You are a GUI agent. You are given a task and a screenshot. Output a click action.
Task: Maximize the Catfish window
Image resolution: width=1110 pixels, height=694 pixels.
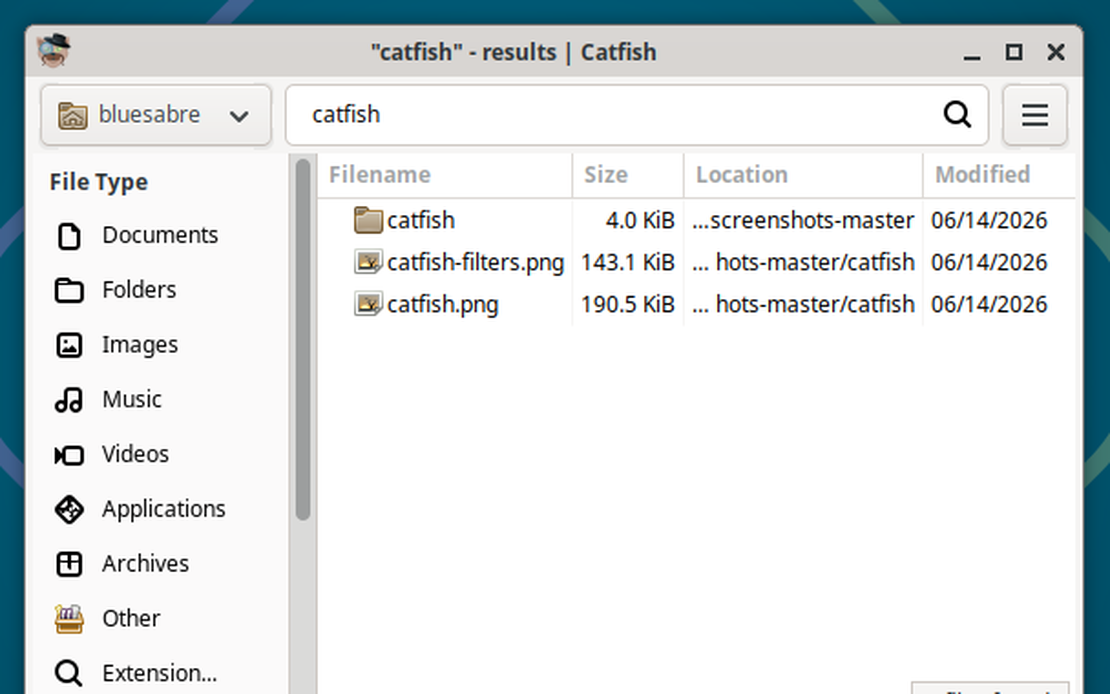1014,52
